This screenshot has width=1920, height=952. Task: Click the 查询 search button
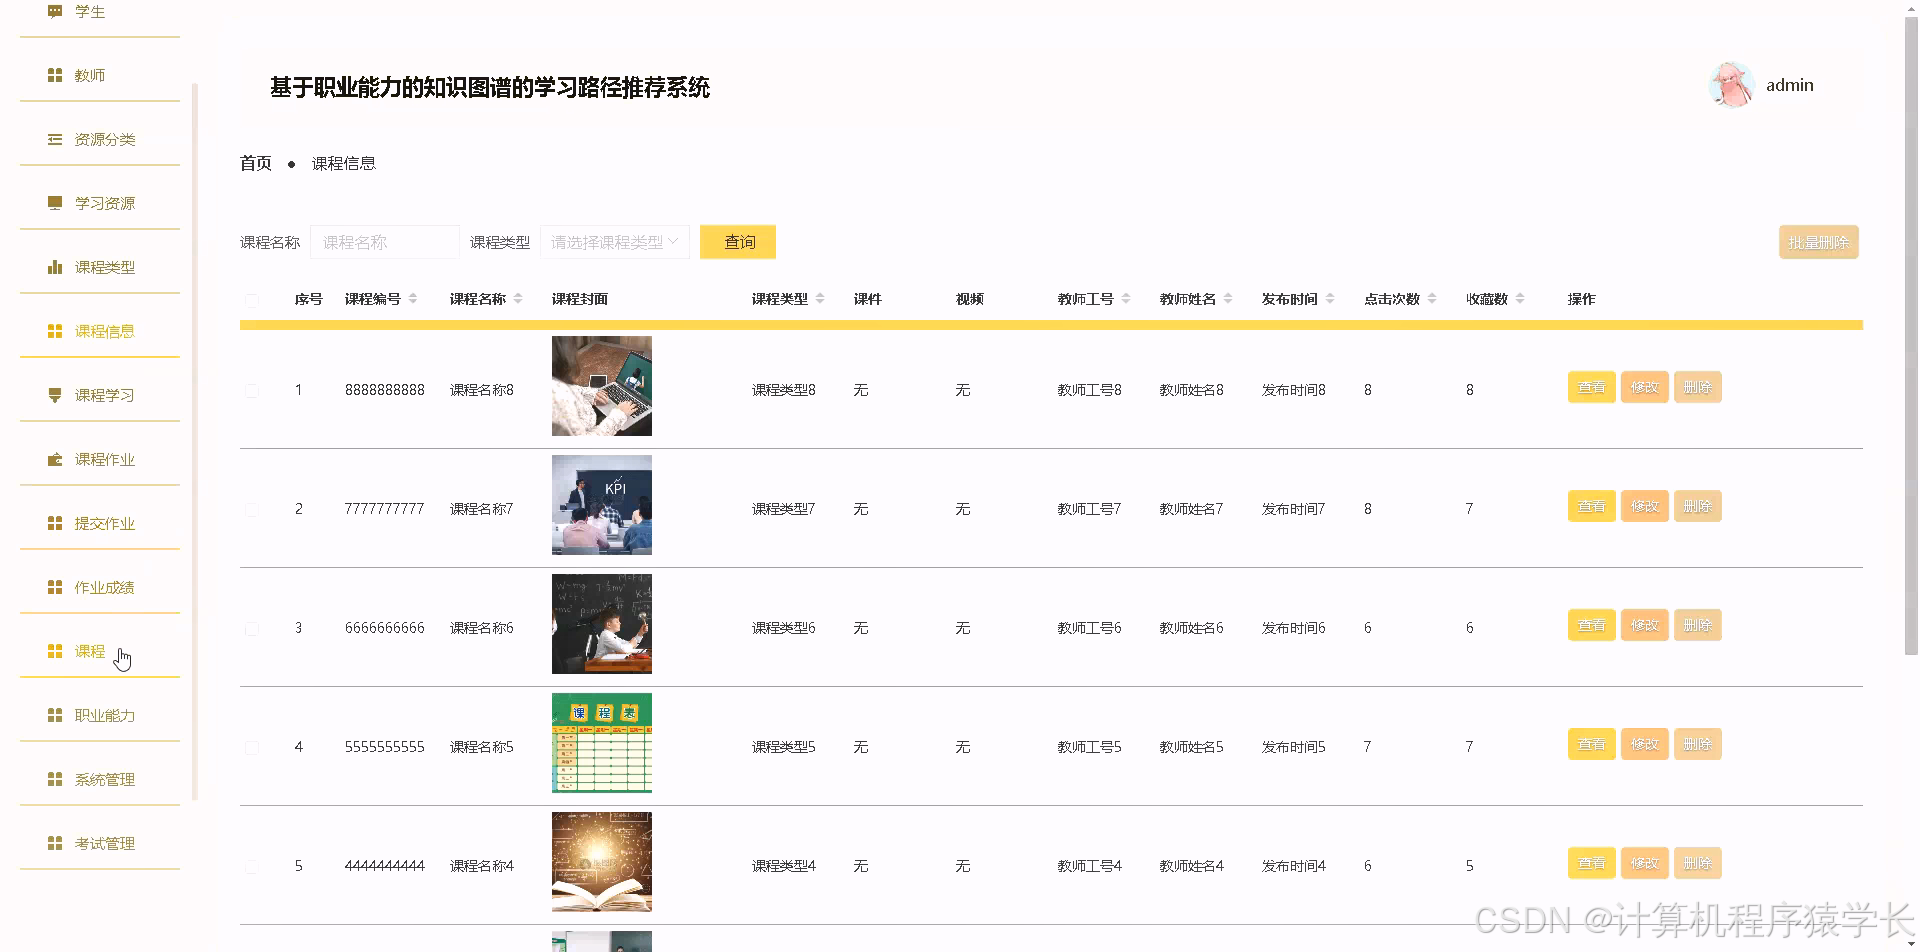tap(738, 241)
